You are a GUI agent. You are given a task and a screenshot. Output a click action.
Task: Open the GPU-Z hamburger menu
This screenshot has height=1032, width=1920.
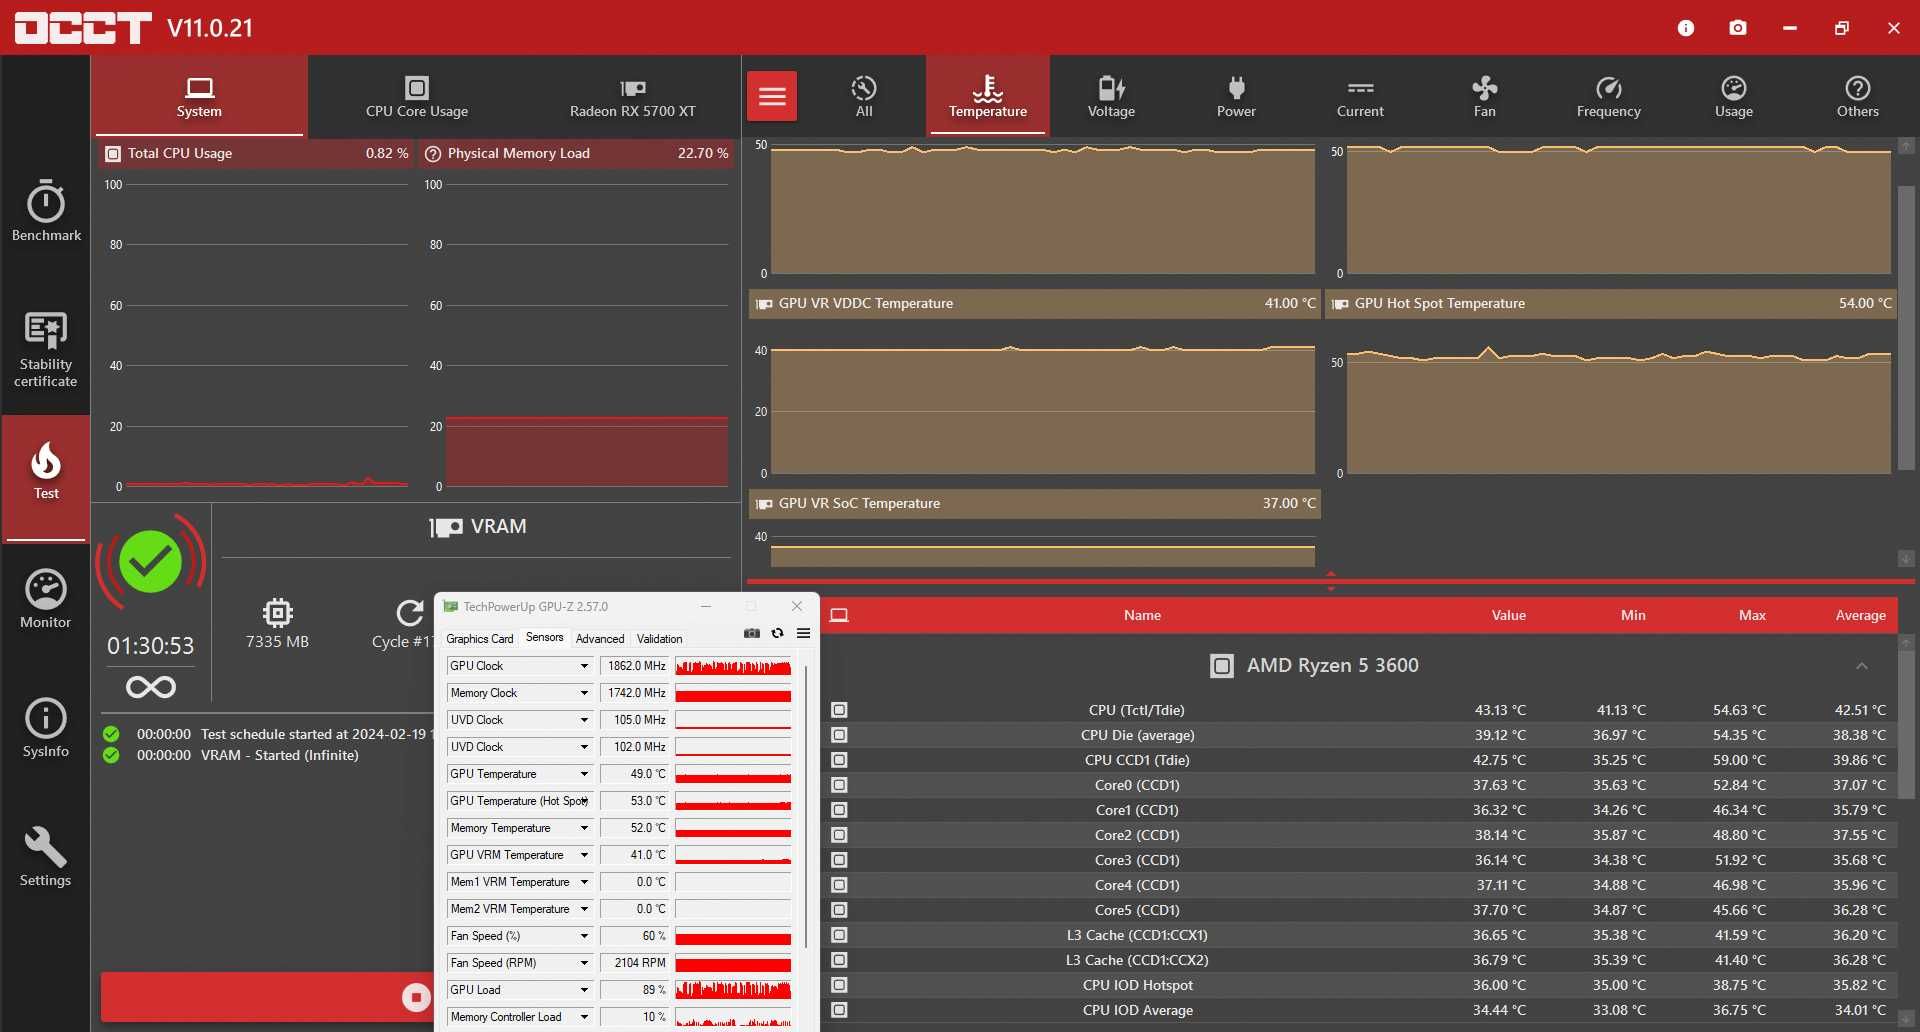[x=803, y=633]
